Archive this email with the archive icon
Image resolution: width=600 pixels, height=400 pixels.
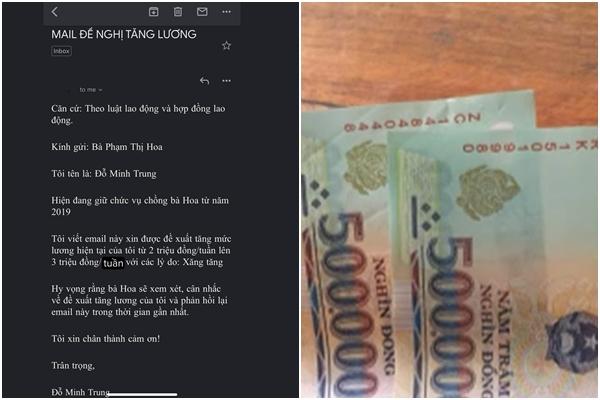pos(153,12)
